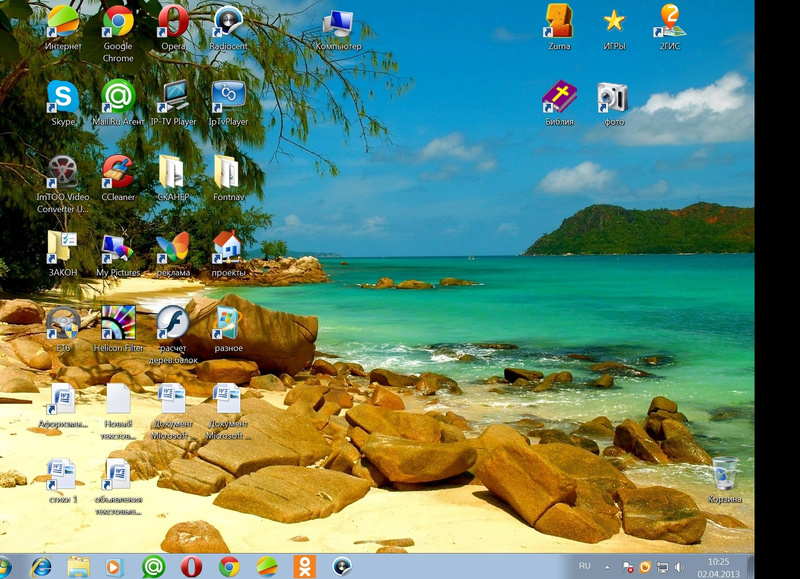Screen dimensions: 800x579
Task: Open CCleaner desktop shortcut
Action: [x=118, y=172]
